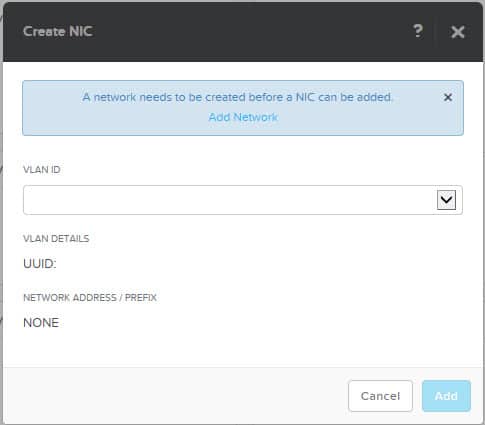Click the VLAN ID field label
Screen dimensions: 485x425
point(42,169)
